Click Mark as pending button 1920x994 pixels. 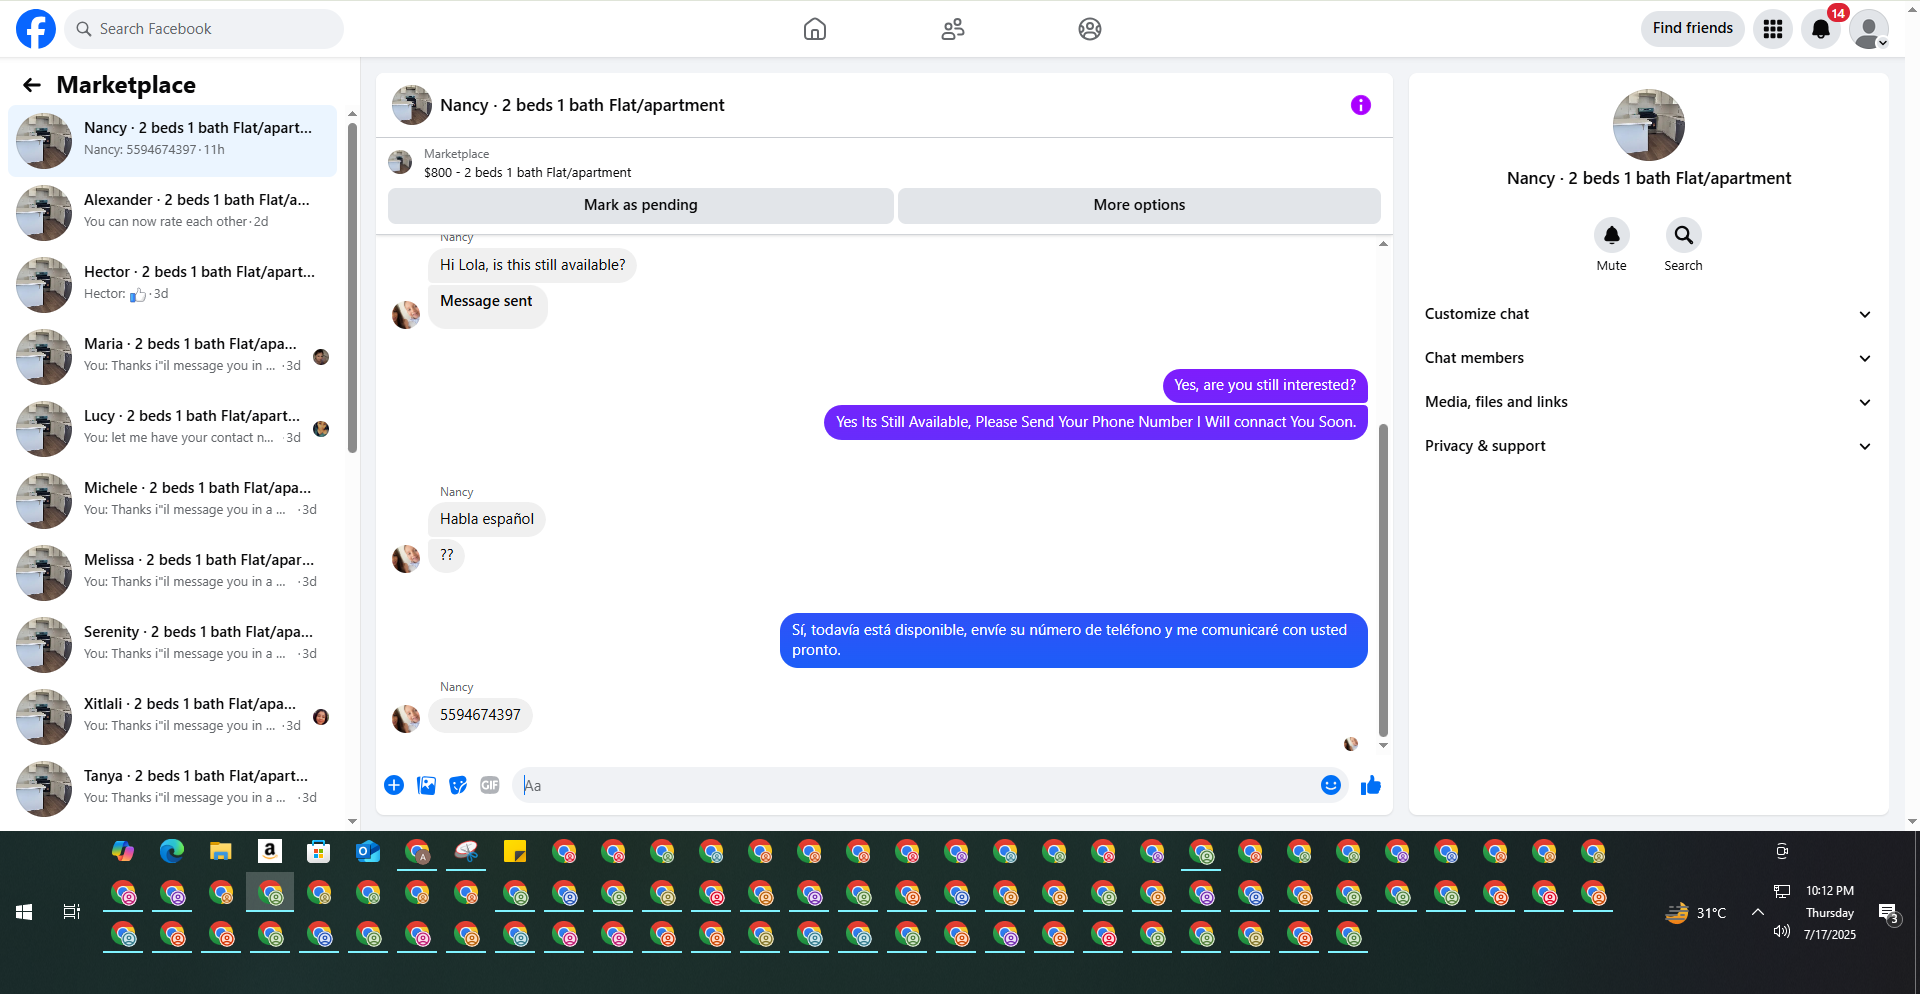pyautogui.click(x=641, y=205)
